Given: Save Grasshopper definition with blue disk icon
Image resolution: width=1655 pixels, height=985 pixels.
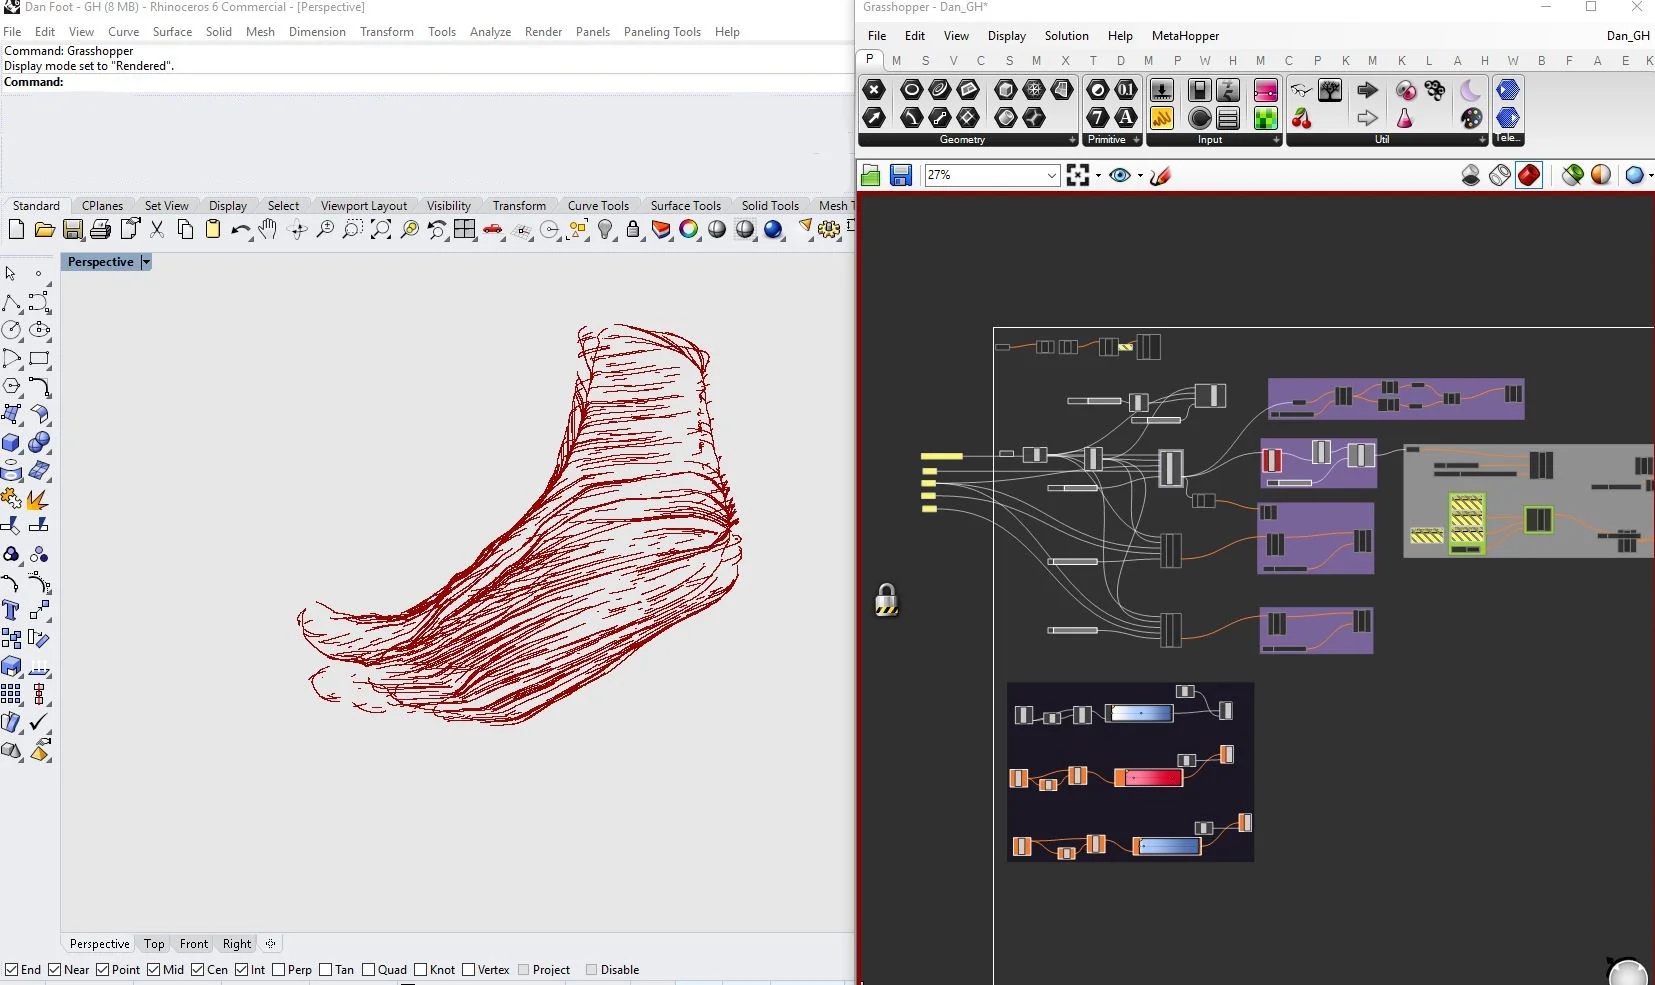Looking at the screenshot, I should [x=900, y=176].
